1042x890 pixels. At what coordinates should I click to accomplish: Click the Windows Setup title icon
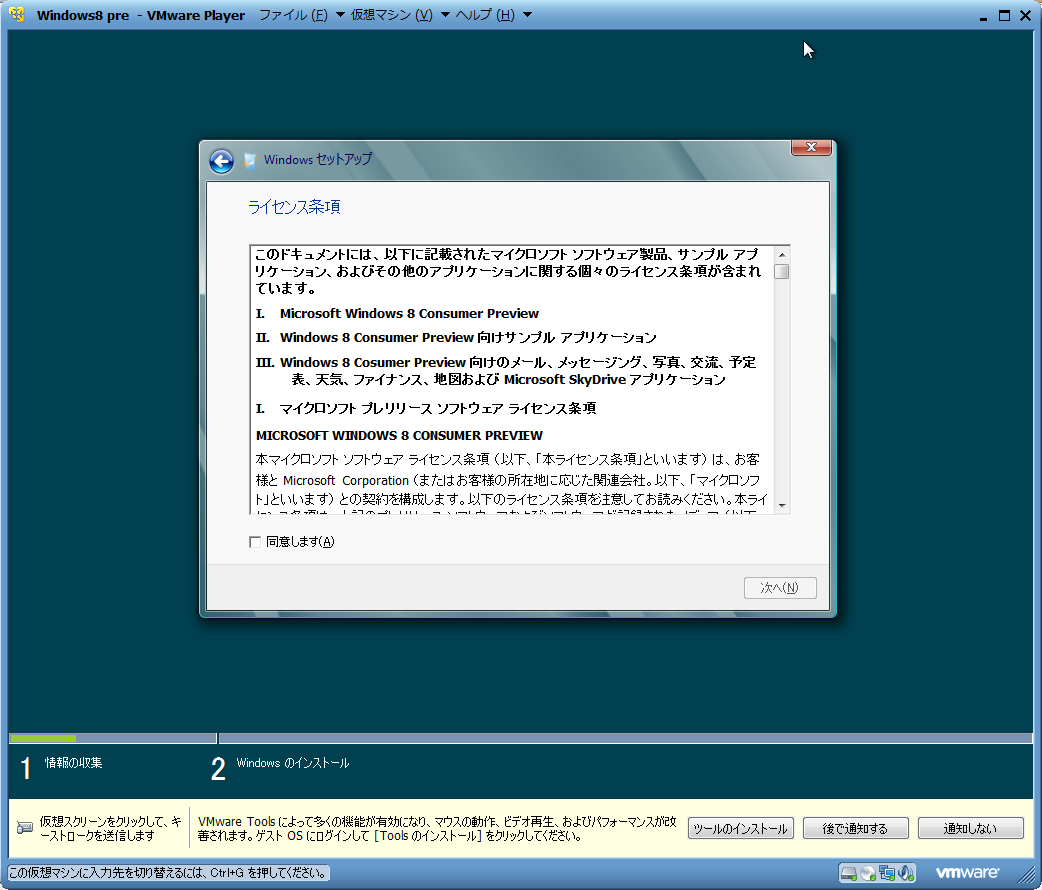250,160
